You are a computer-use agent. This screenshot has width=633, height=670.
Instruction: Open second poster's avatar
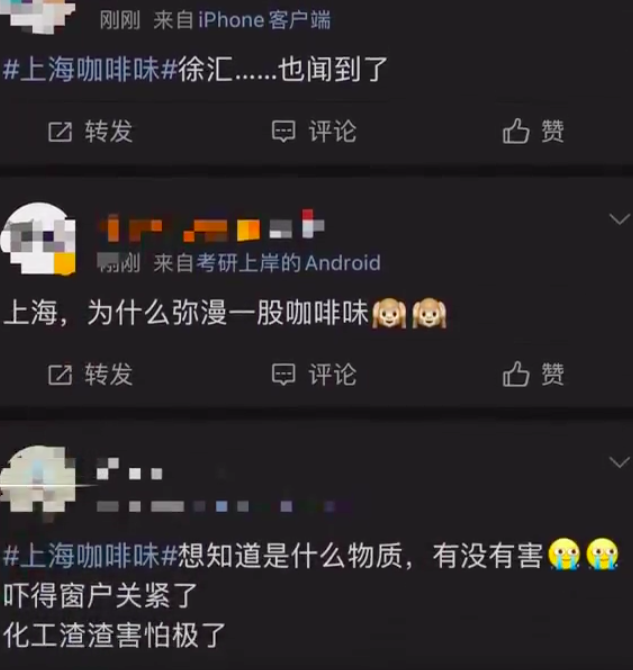click(38, 238)
